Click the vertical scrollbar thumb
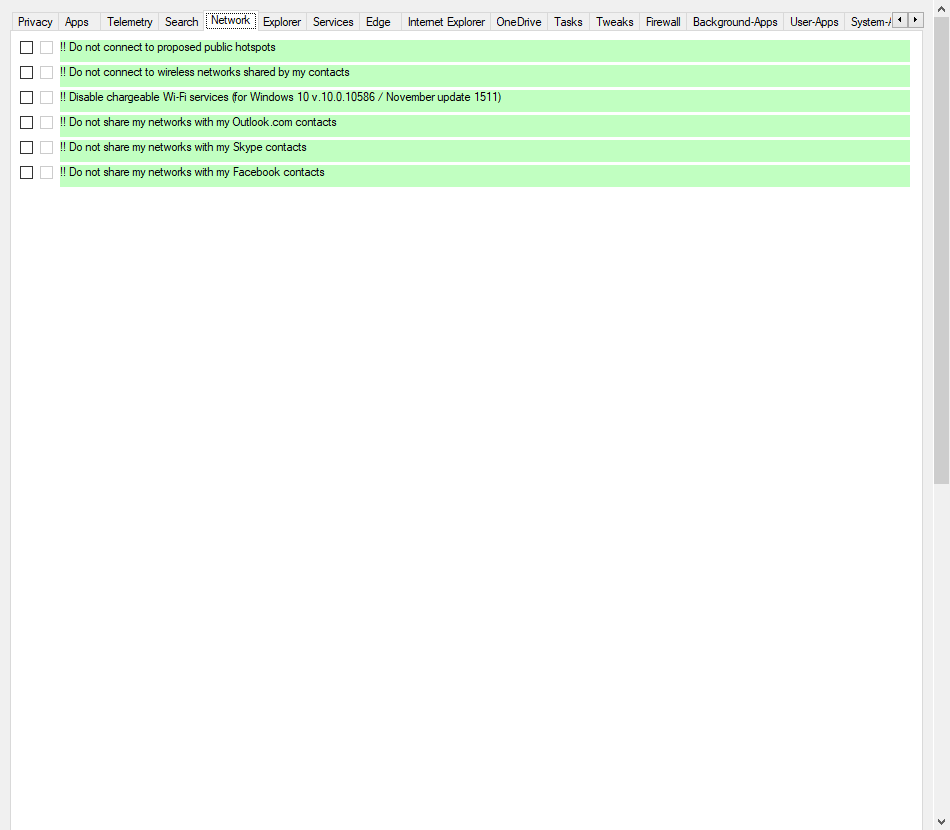The image size is (950, 830). [942, 250]
